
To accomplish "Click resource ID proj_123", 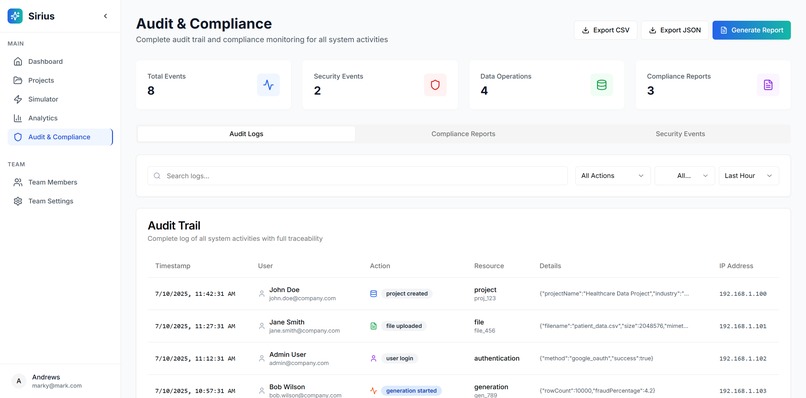I will 485,298.
